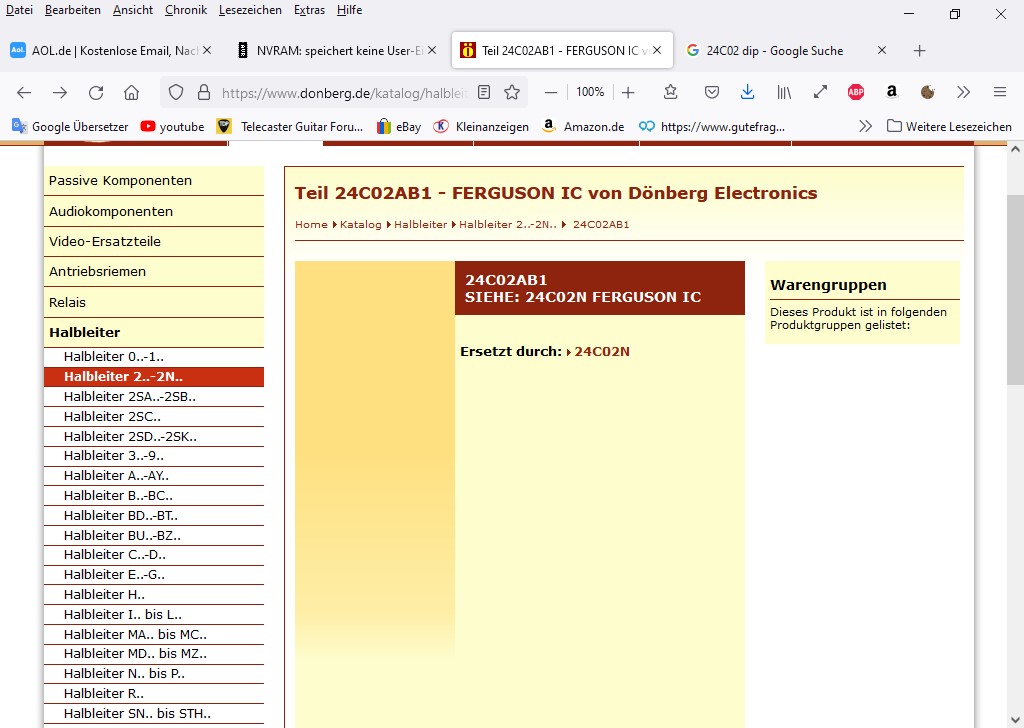The width and height of the screenshot is (1024, 728).
Task: Open the browser home page icon
Action: pos(131,93)
